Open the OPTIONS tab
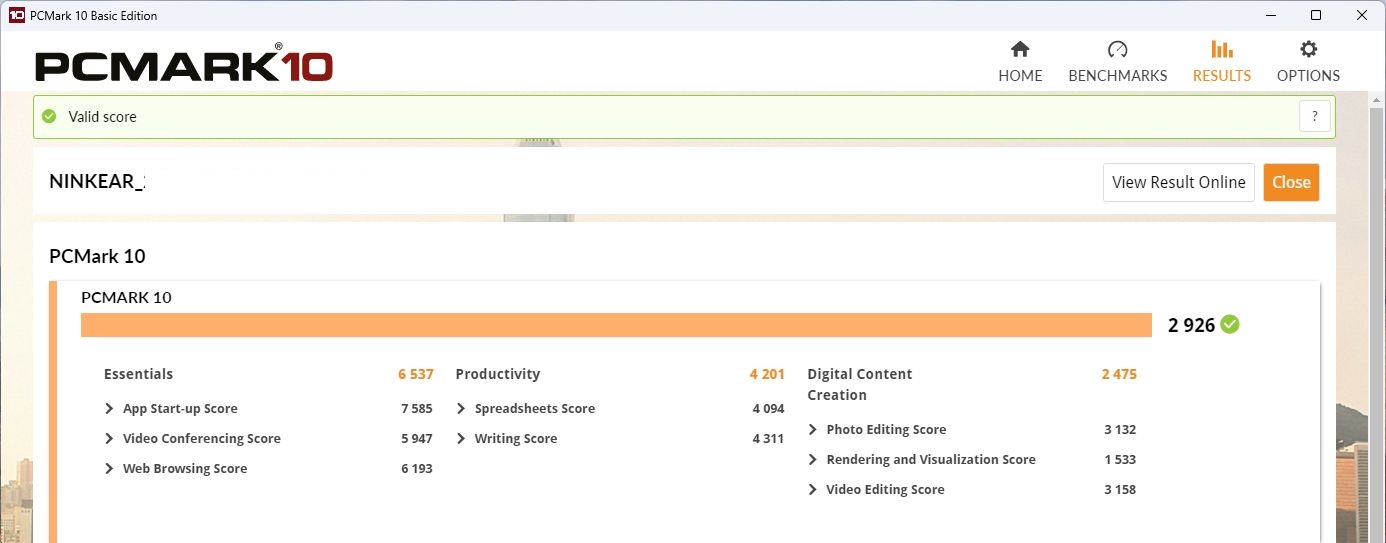The width and height of the screenshot is (1386, 543). [1308, 62]
